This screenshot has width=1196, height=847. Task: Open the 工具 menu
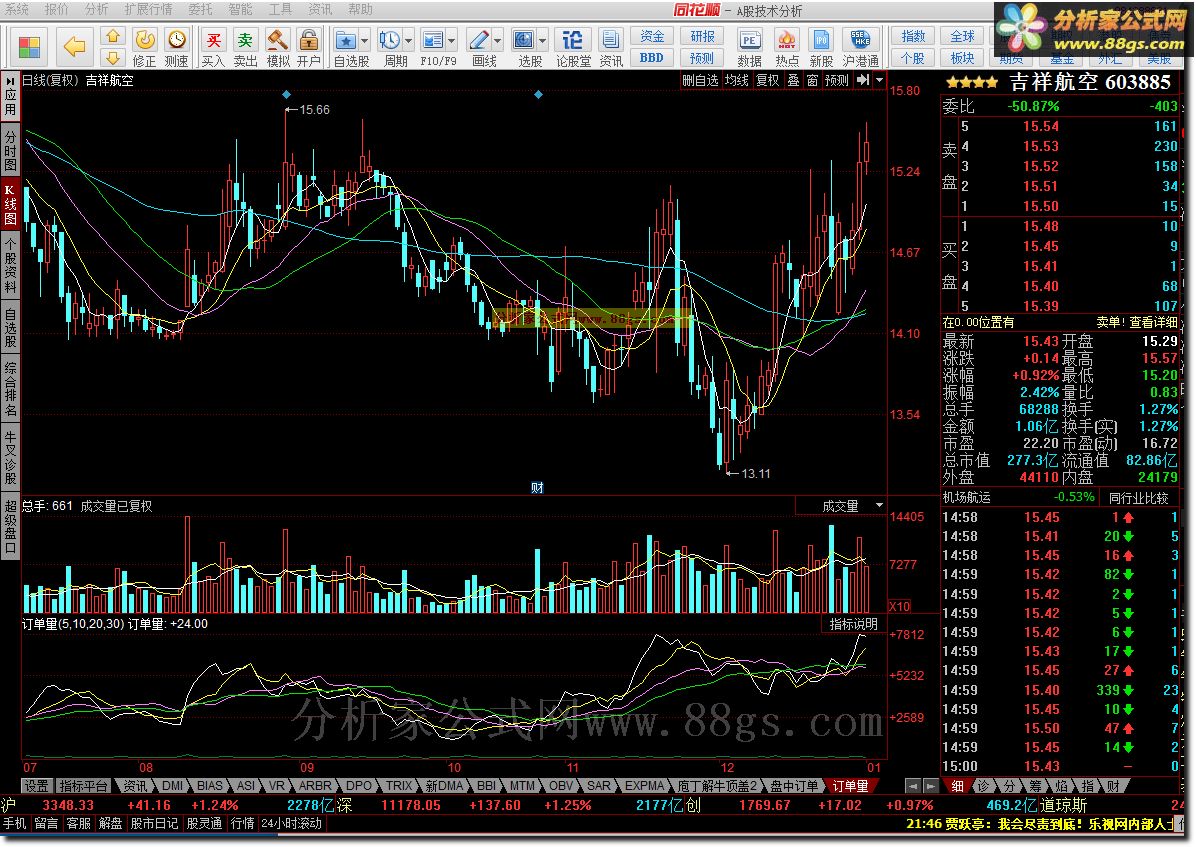pyautogui.click(x=281, y=9)
